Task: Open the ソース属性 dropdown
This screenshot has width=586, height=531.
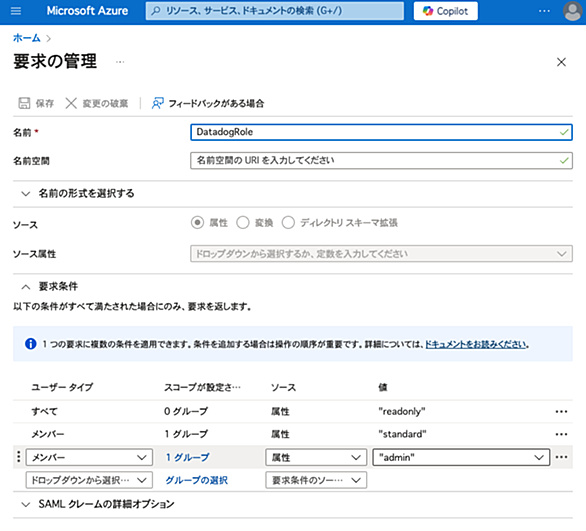Action: pyautogui.click(x=381, y=254)
